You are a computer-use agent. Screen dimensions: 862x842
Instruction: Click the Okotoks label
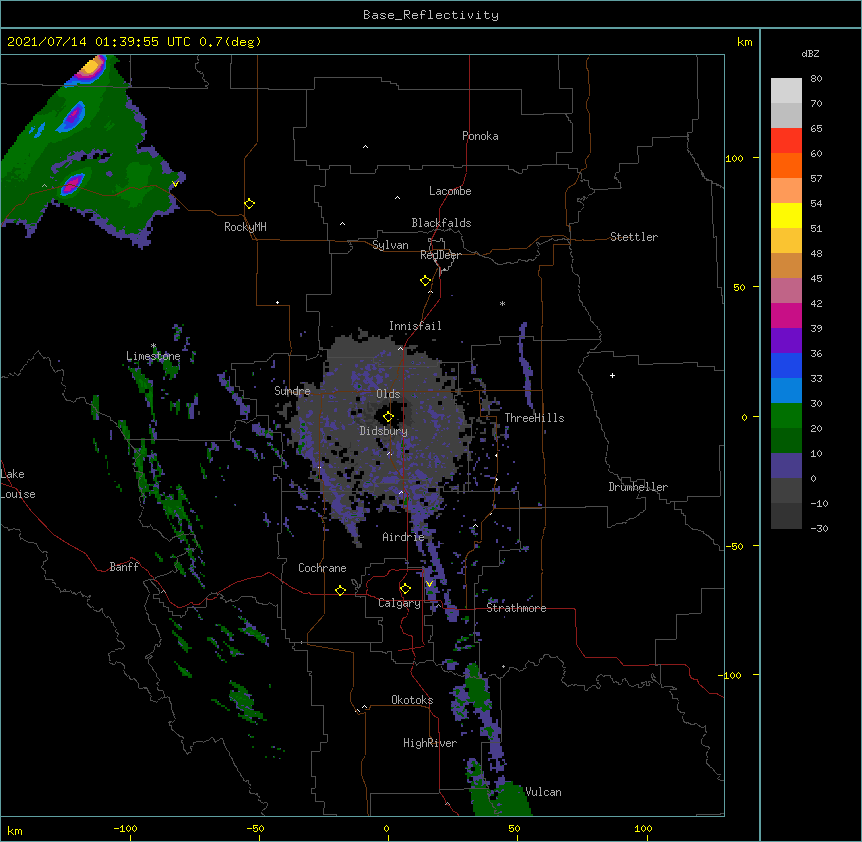pyautogui.click(x=412, y=700)
